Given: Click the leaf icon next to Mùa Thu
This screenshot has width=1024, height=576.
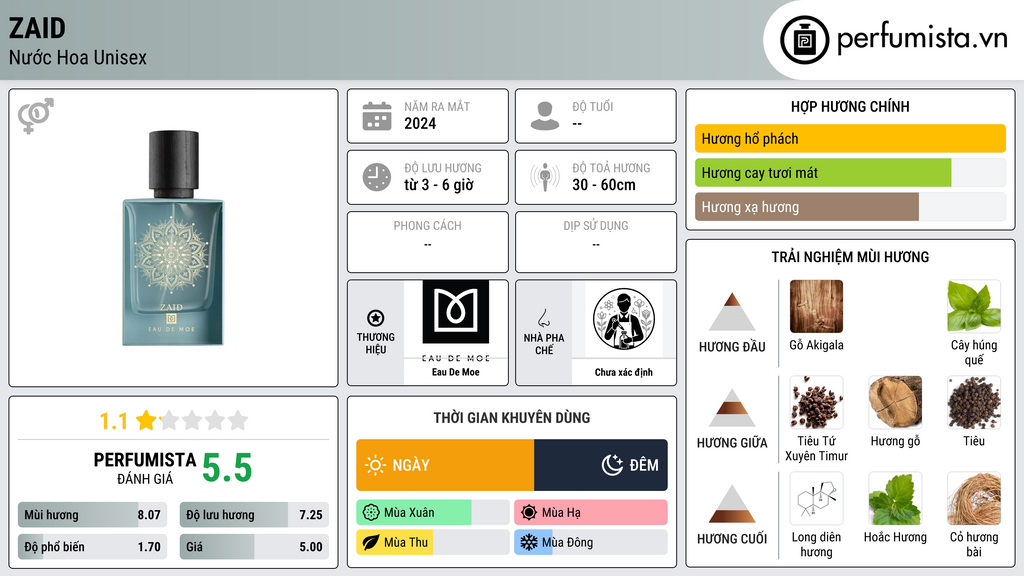Looking at the screenshot, I should click(x=371, y=543).
